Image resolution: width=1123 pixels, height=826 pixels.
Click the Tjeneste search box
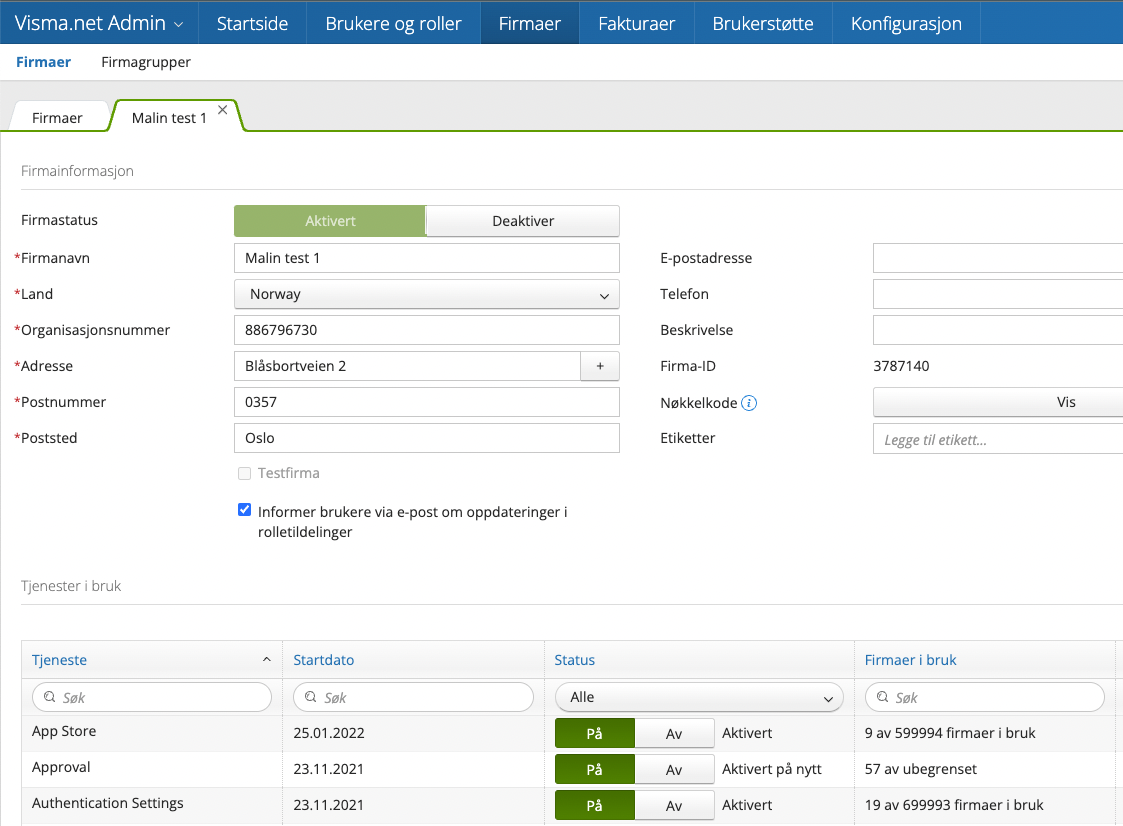pos(152,697)
